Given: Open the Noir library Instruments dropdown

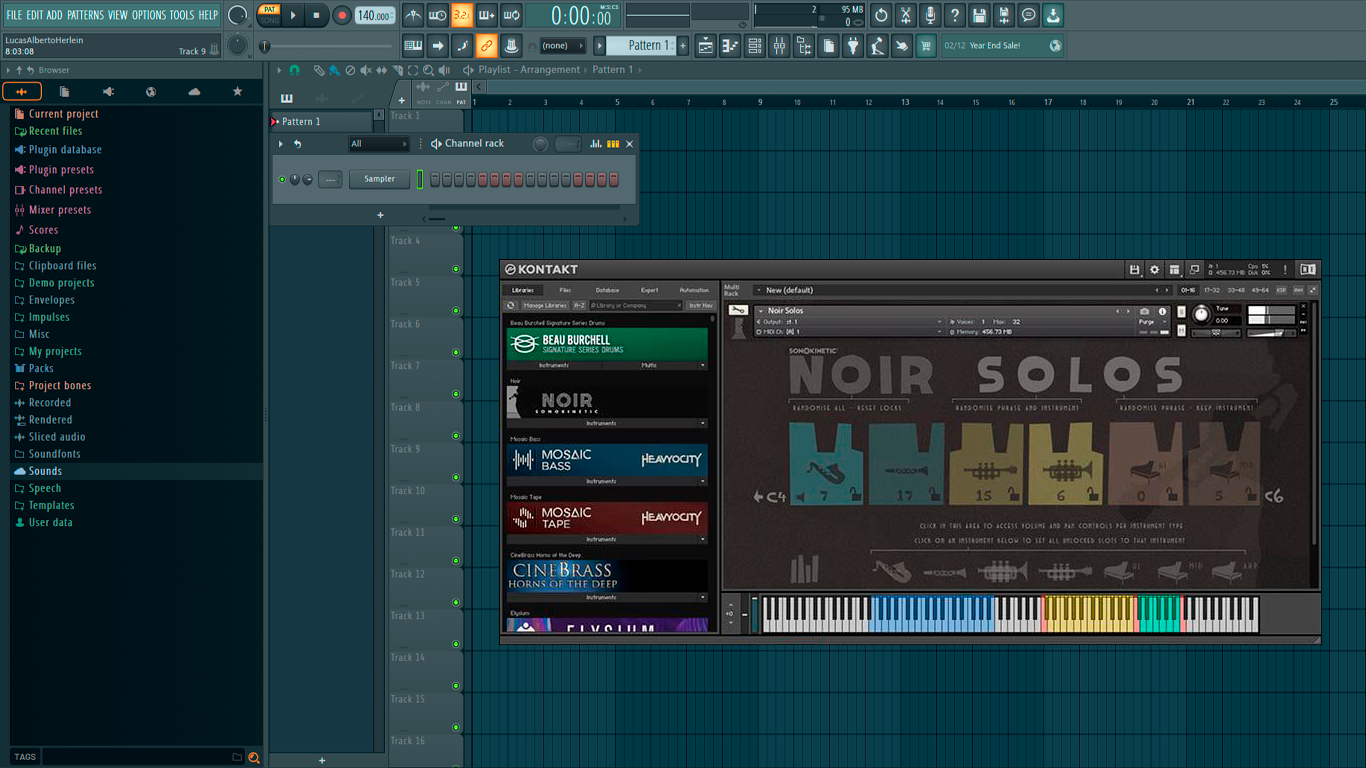Looking at the screenshot, I should click(x=607, y=423).
